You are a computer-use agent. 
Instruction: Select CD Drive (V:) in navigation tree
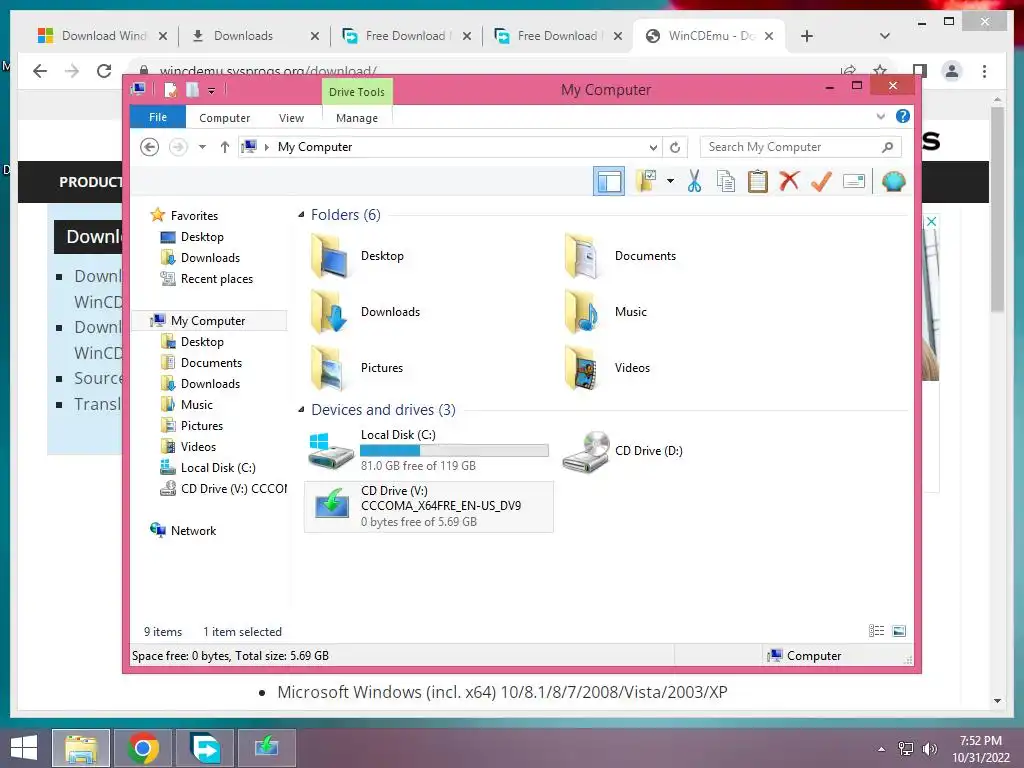click(223, 488)
